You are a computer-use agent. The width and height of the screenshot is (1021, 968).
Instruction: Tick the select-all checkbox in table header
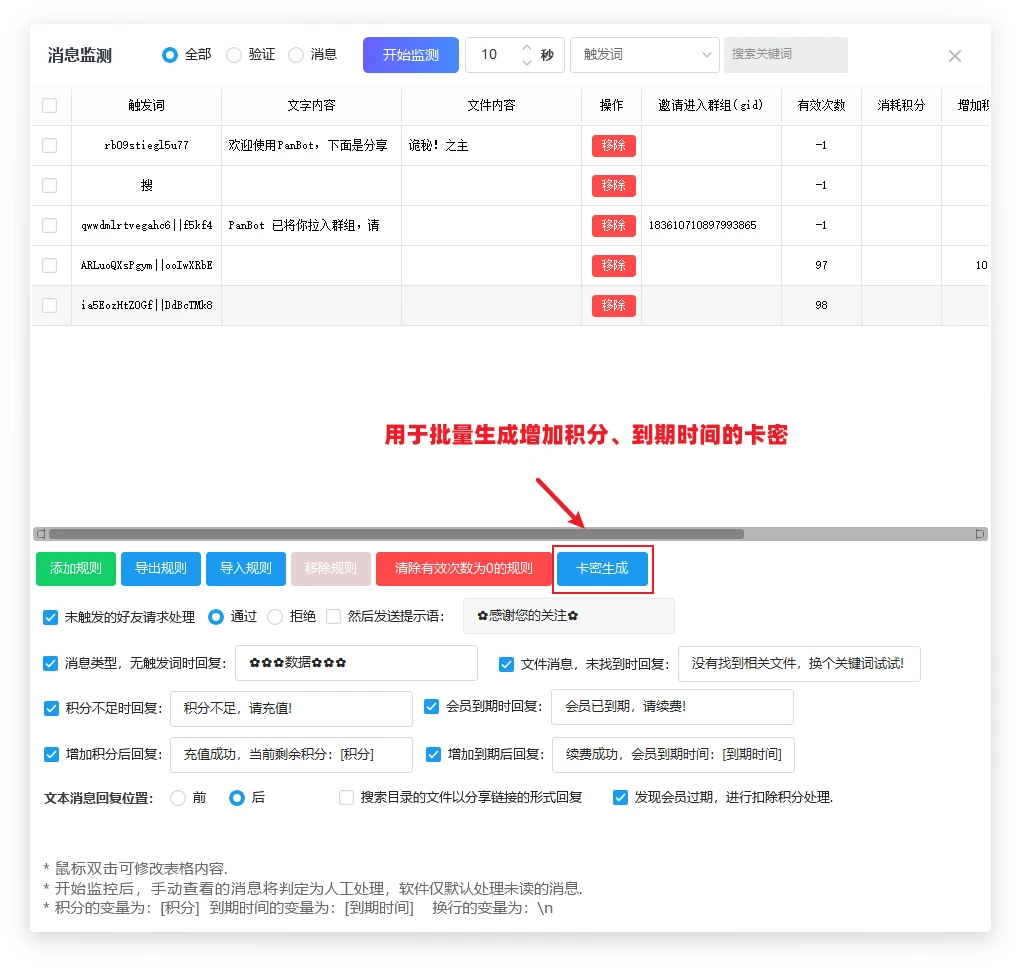click(50, 106)
